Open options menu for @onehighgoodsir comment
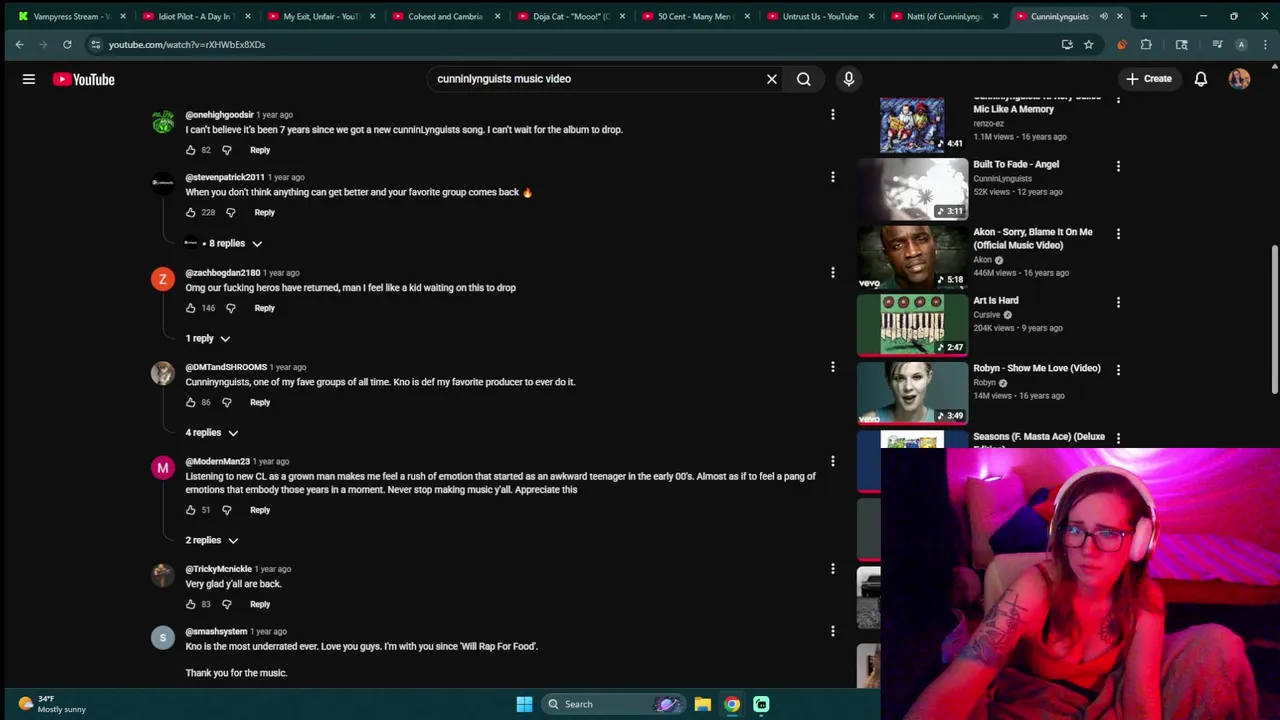This screenshot has width=1280, height=720. (x=832, y=115)
